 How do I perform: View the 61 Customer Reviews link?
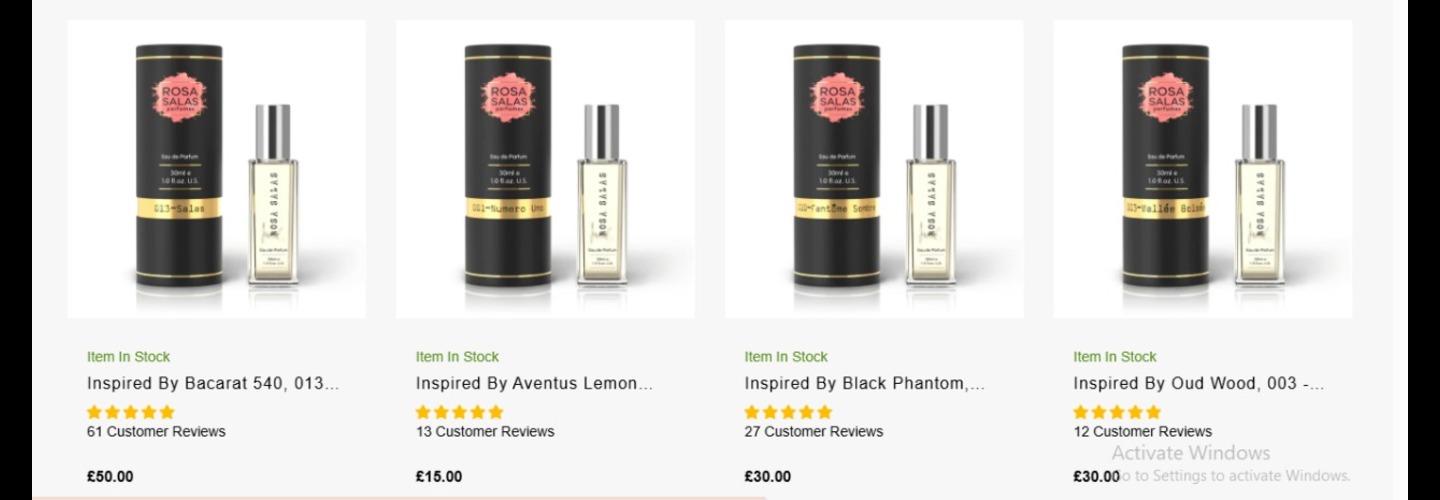(x=156, y=432)
